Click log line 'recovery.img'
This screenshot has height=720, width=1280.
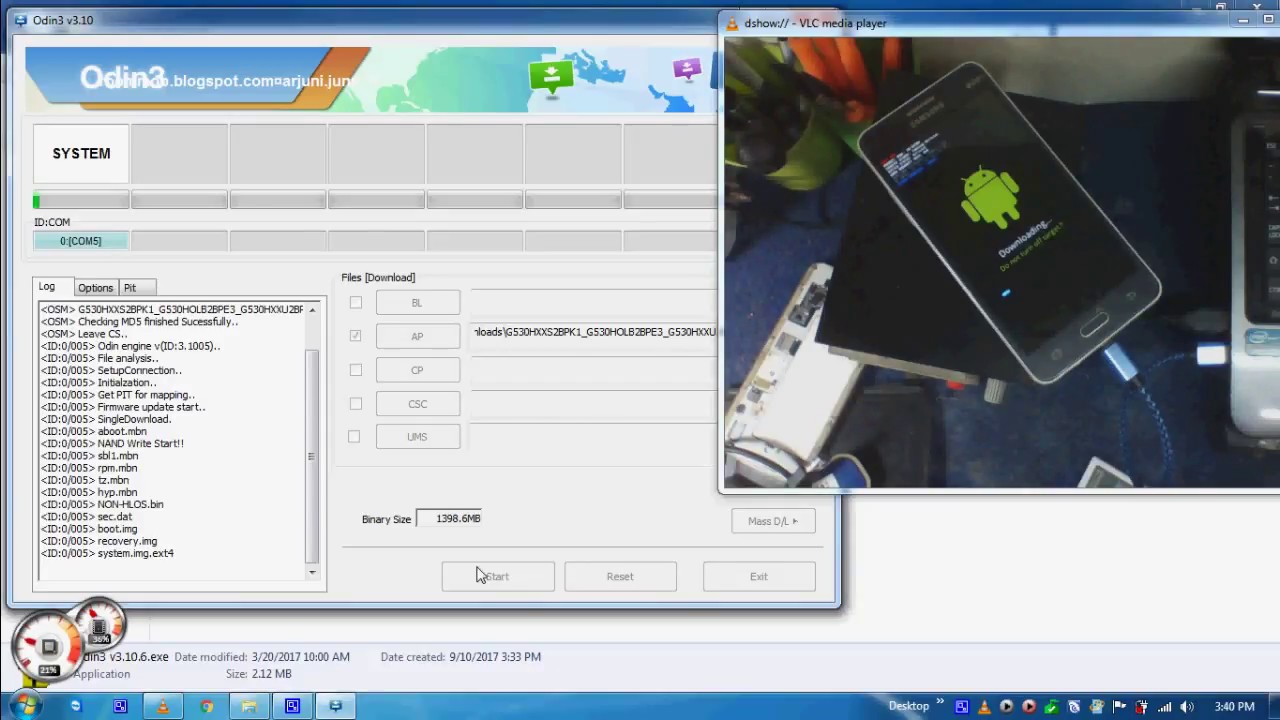point(99,541)
